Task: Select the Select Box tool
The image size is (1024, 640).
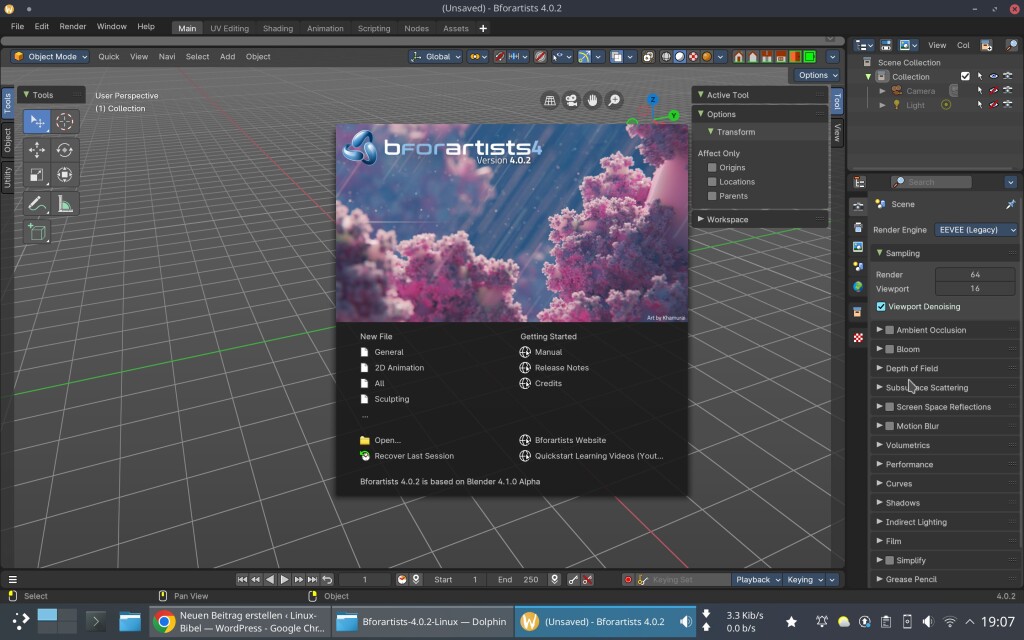Action: coord(37,121)
